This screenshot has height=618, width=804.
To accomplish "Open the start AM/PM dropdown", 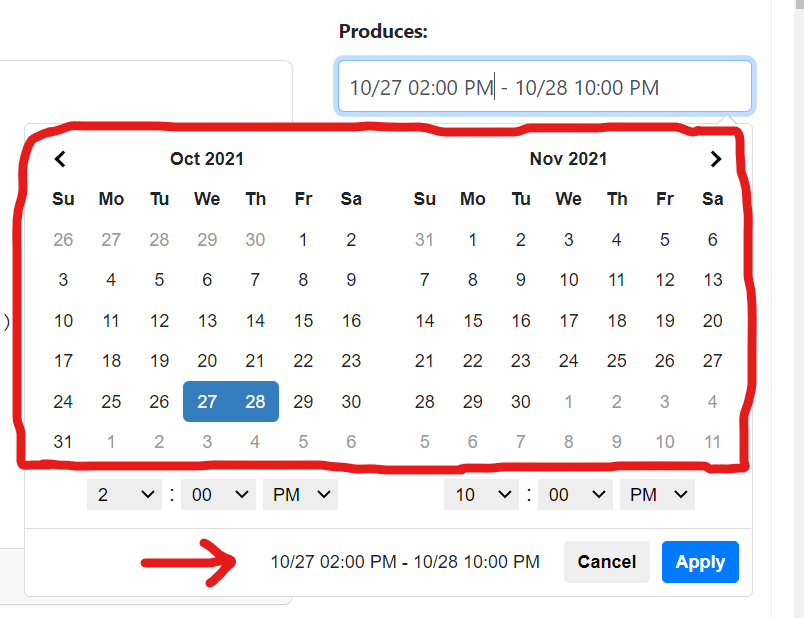I will [x=300, y=494].
